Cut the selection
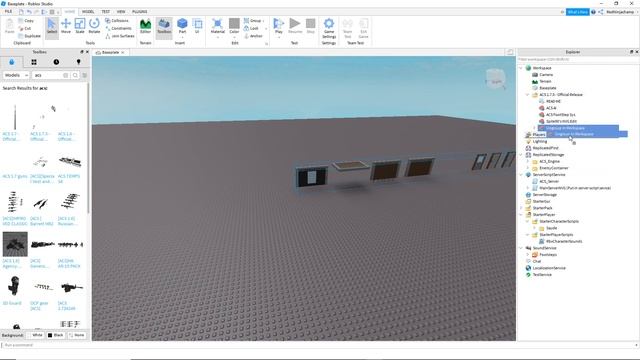Image resolution: width=640 pixels, height=360 pixels. pos(25,28)
